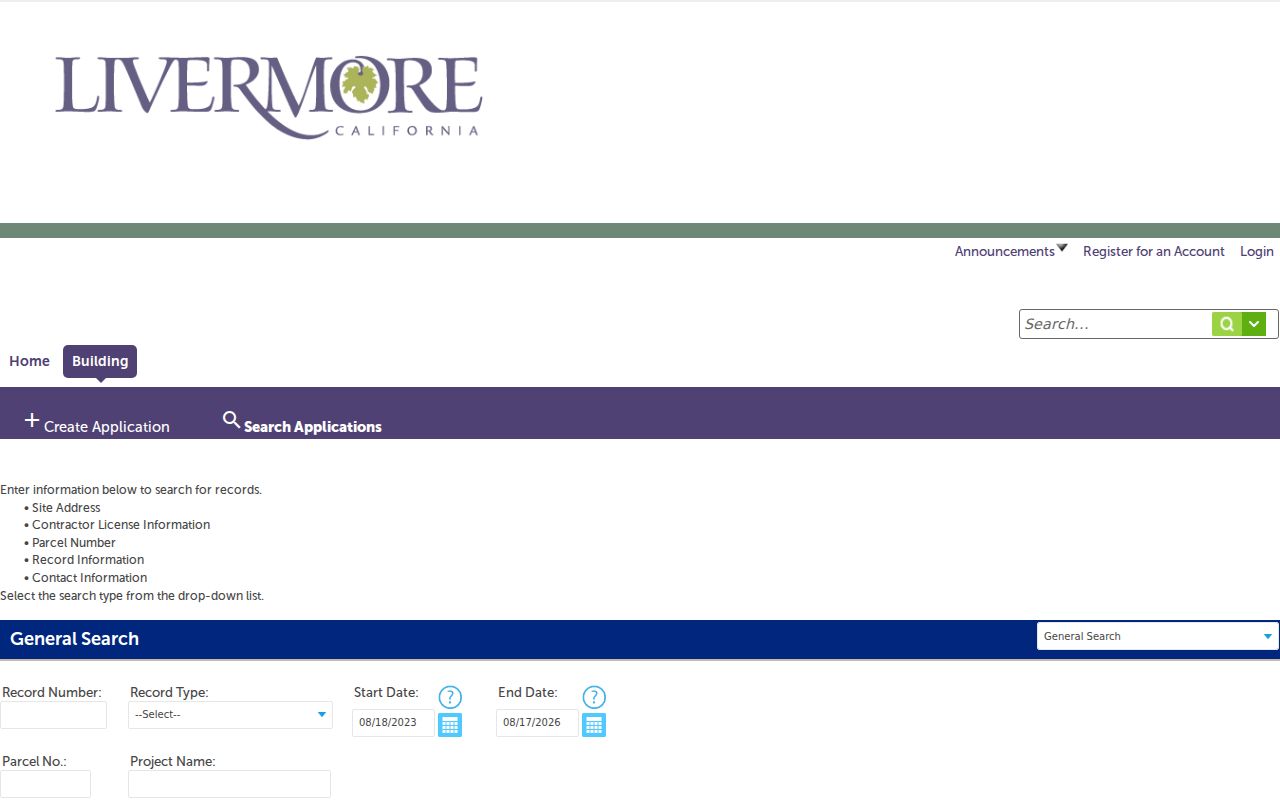Open Announcements link
This screenshot has height=800, width=1280.
[1004, 252]
